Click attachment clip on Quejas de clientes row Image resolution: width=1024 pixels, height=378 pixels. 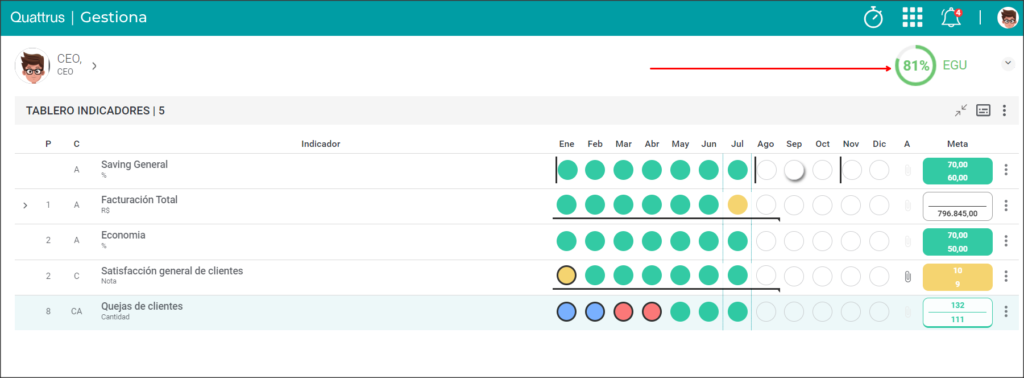coord(907,312)
